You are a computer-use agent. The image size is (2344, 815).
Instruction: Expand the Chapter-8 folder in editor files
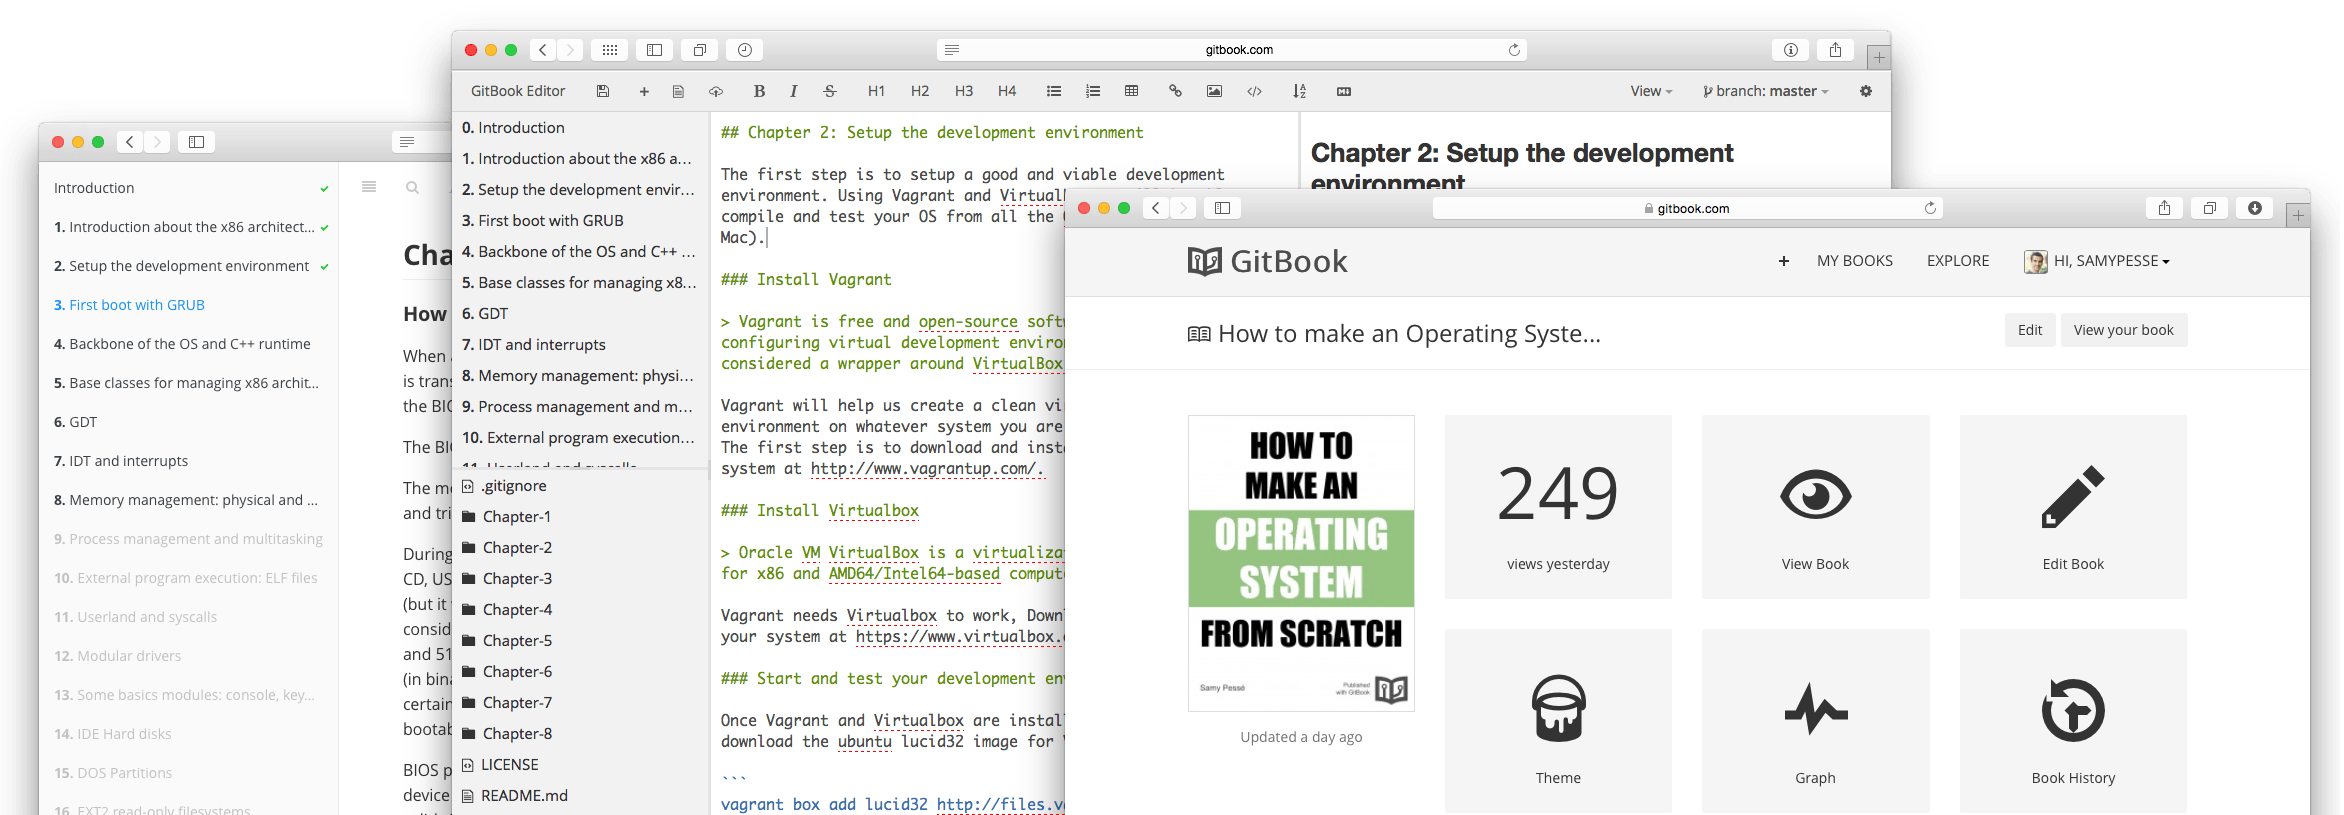507,734
